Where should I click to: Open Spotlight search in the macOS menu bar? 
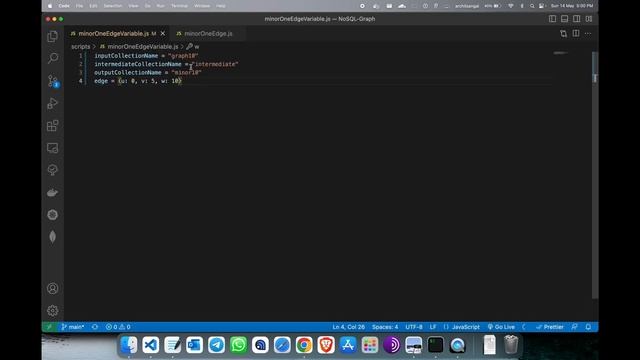[532, 6]
